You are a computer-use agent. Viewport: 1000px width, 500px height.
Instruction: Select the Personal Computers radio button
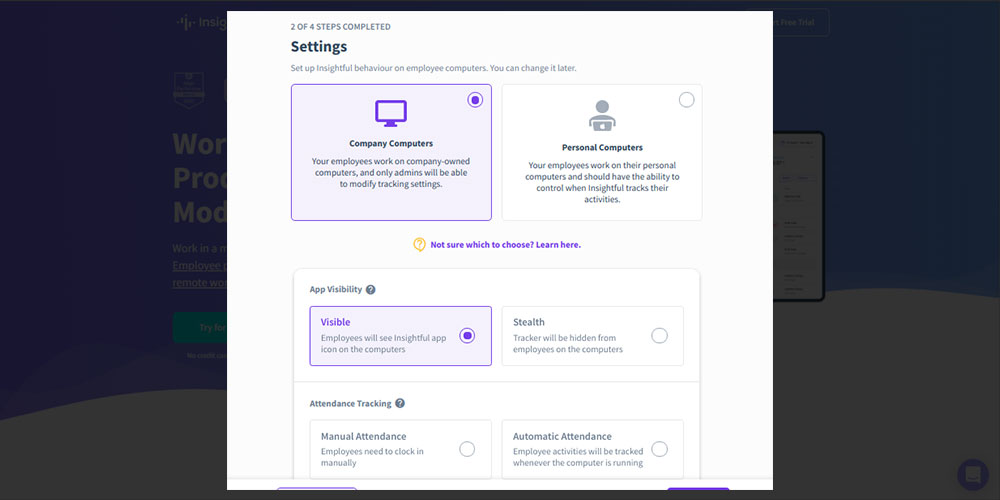[x=686, y=100]
